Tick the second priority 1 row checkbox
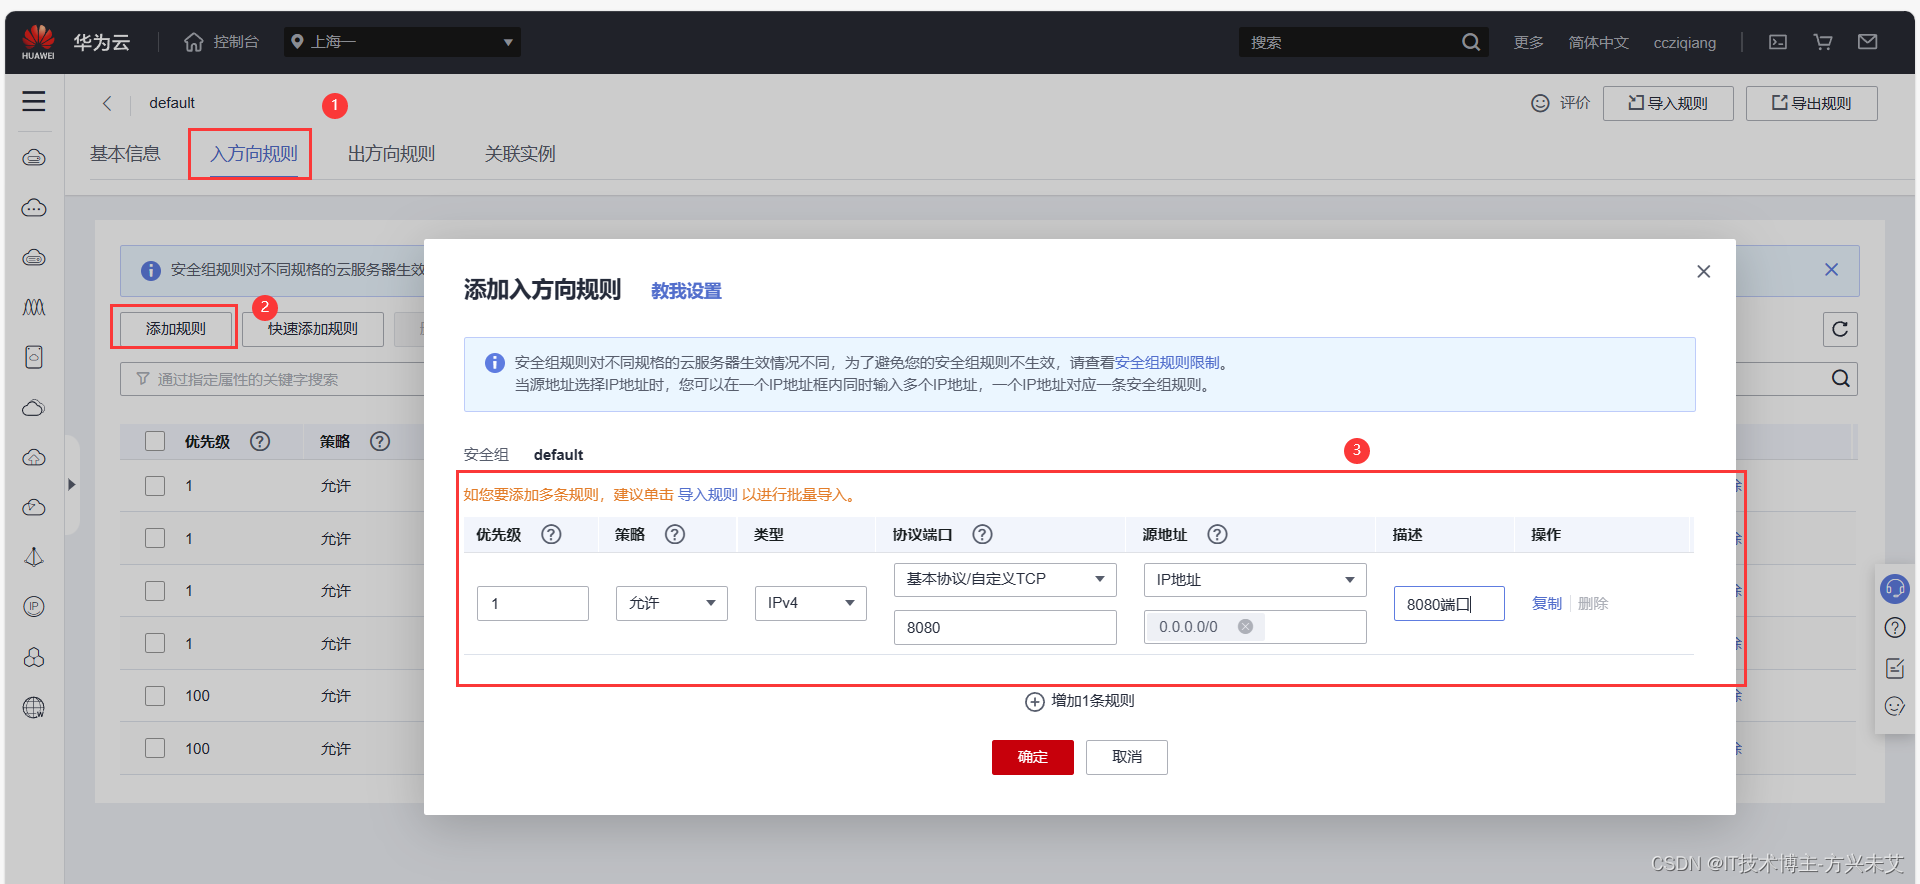Viewport: 1920px width, 884px height. click(155, 538)
